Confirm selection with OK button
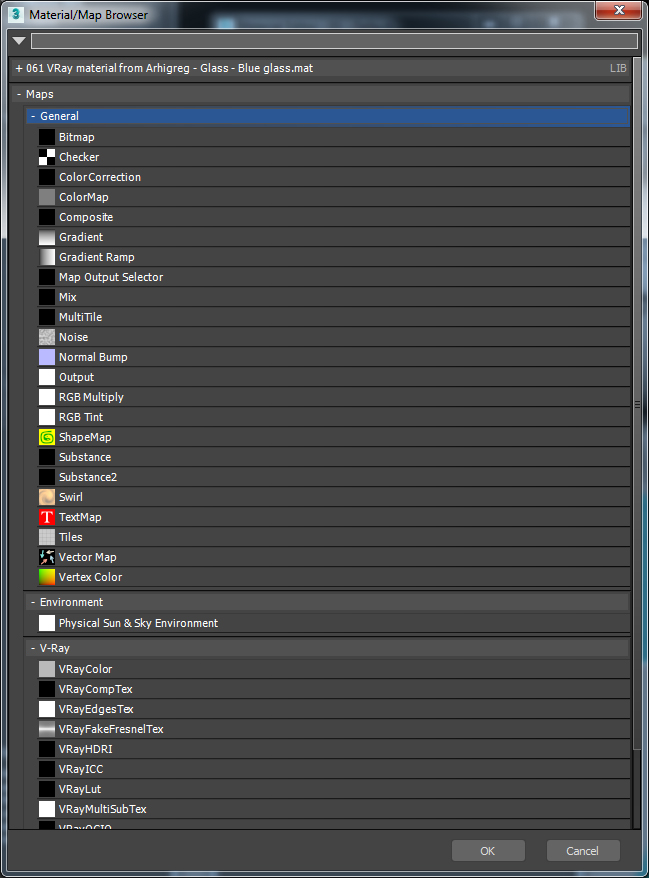Screen dimensions: 649x878 [488, 851]
